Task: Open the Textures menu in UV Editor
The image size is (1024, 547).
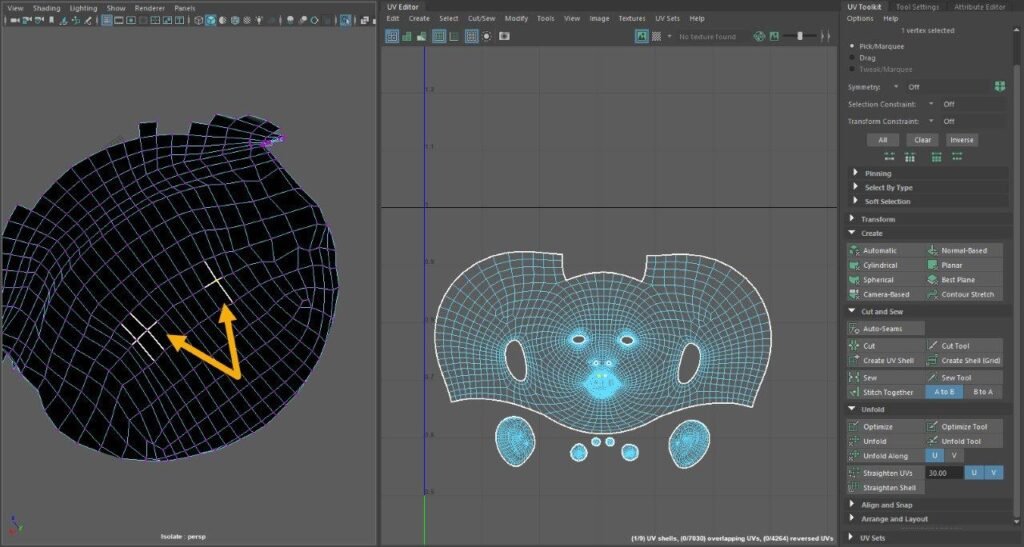Action: [632, 19]
